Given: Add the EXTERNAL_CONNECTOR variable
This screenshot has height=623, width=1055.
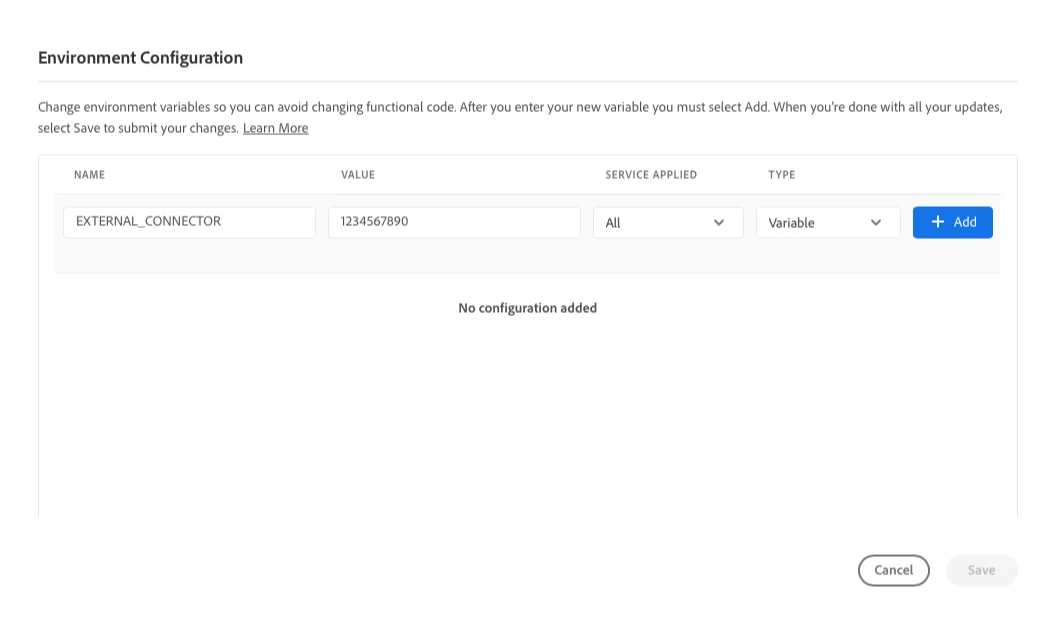Looking at the screenshot, I should point(953,223).
